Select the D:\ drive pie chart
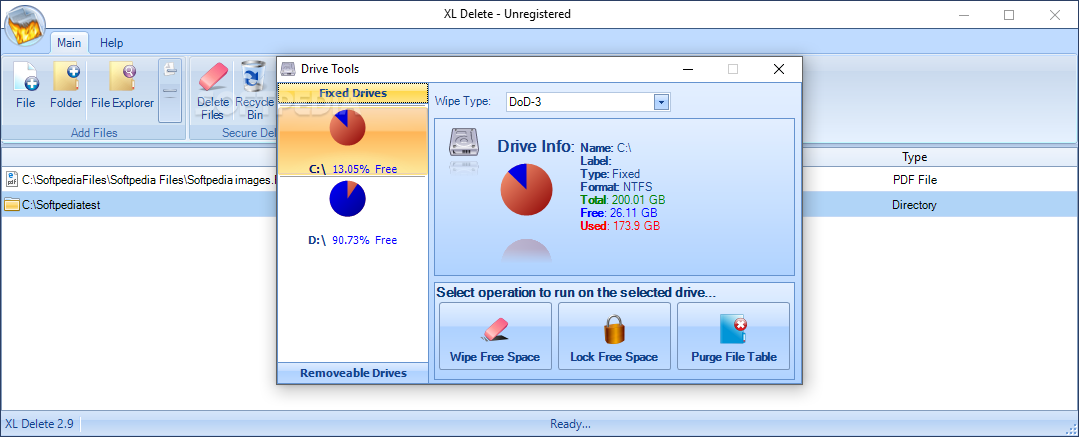 pos(348,199)
